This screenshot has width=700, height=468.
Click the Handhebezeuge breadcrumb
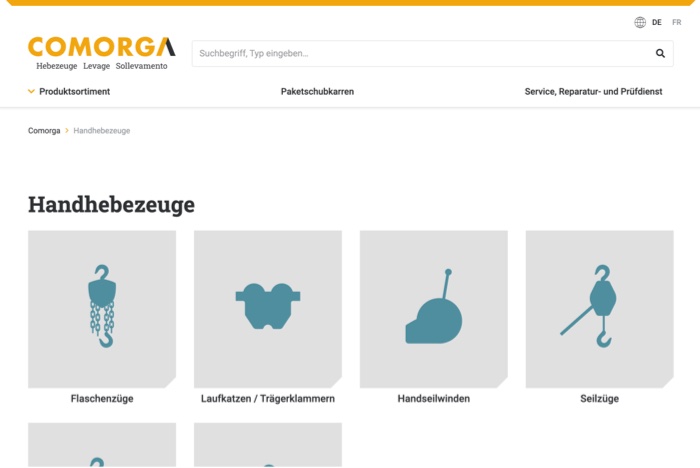[102, 130]
